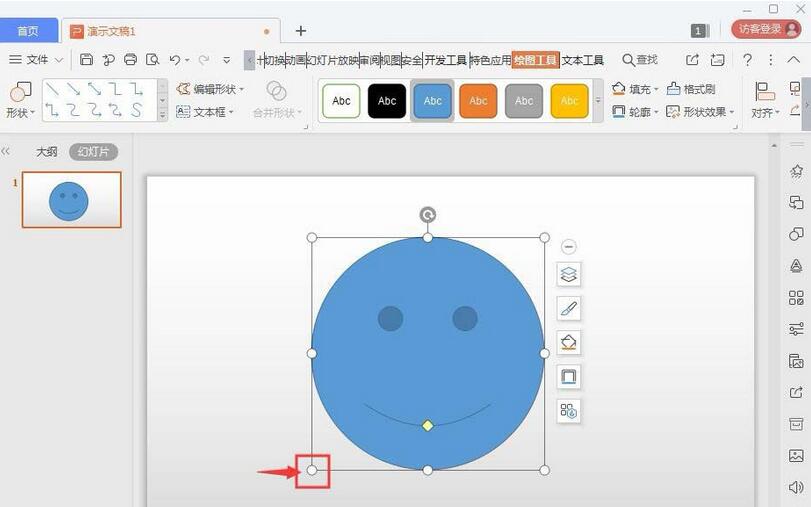Click the Undo arrow icon
811x507 pixels.
(x=175, y=60)
